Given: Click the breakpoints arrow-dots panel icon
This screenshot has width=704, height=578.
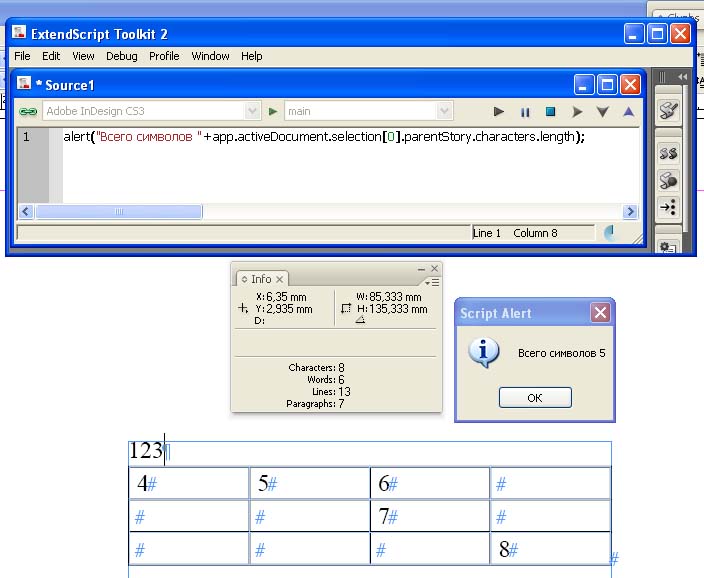Looking at the screenshot, I should click(x=668, y=207).
